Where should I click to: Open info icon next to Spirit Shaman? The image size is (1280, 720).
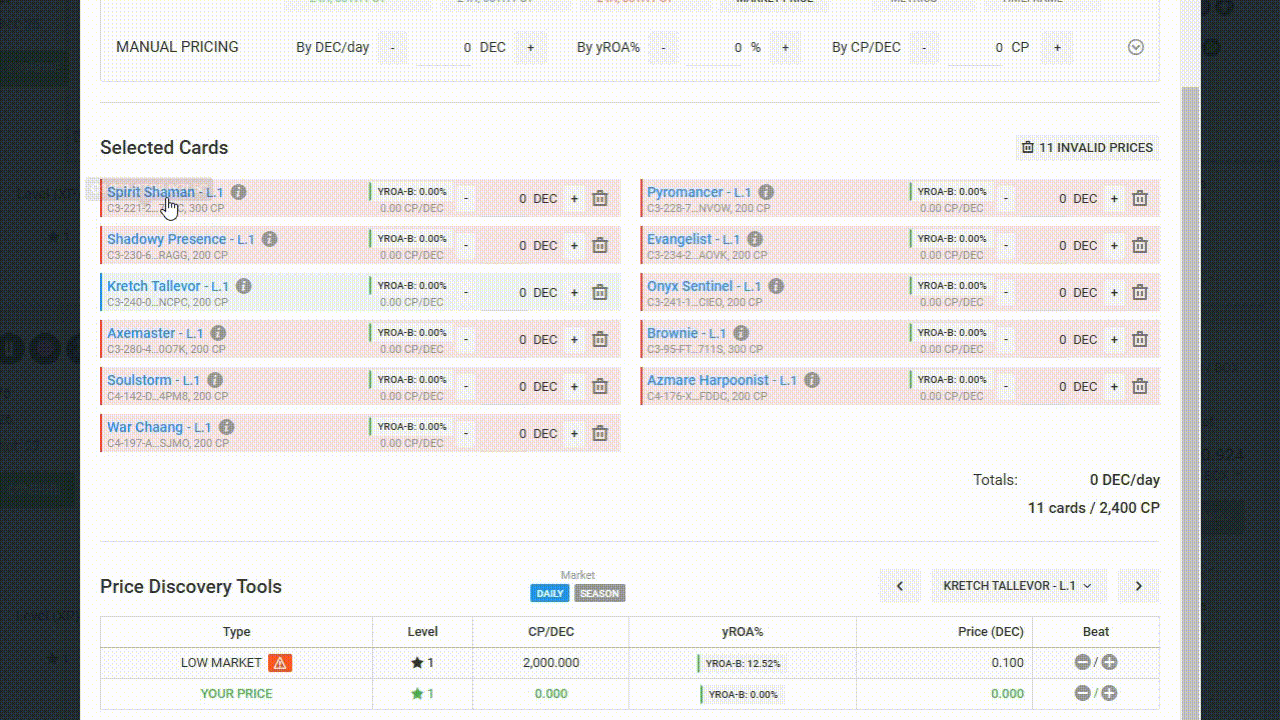[x=239, y=192]
